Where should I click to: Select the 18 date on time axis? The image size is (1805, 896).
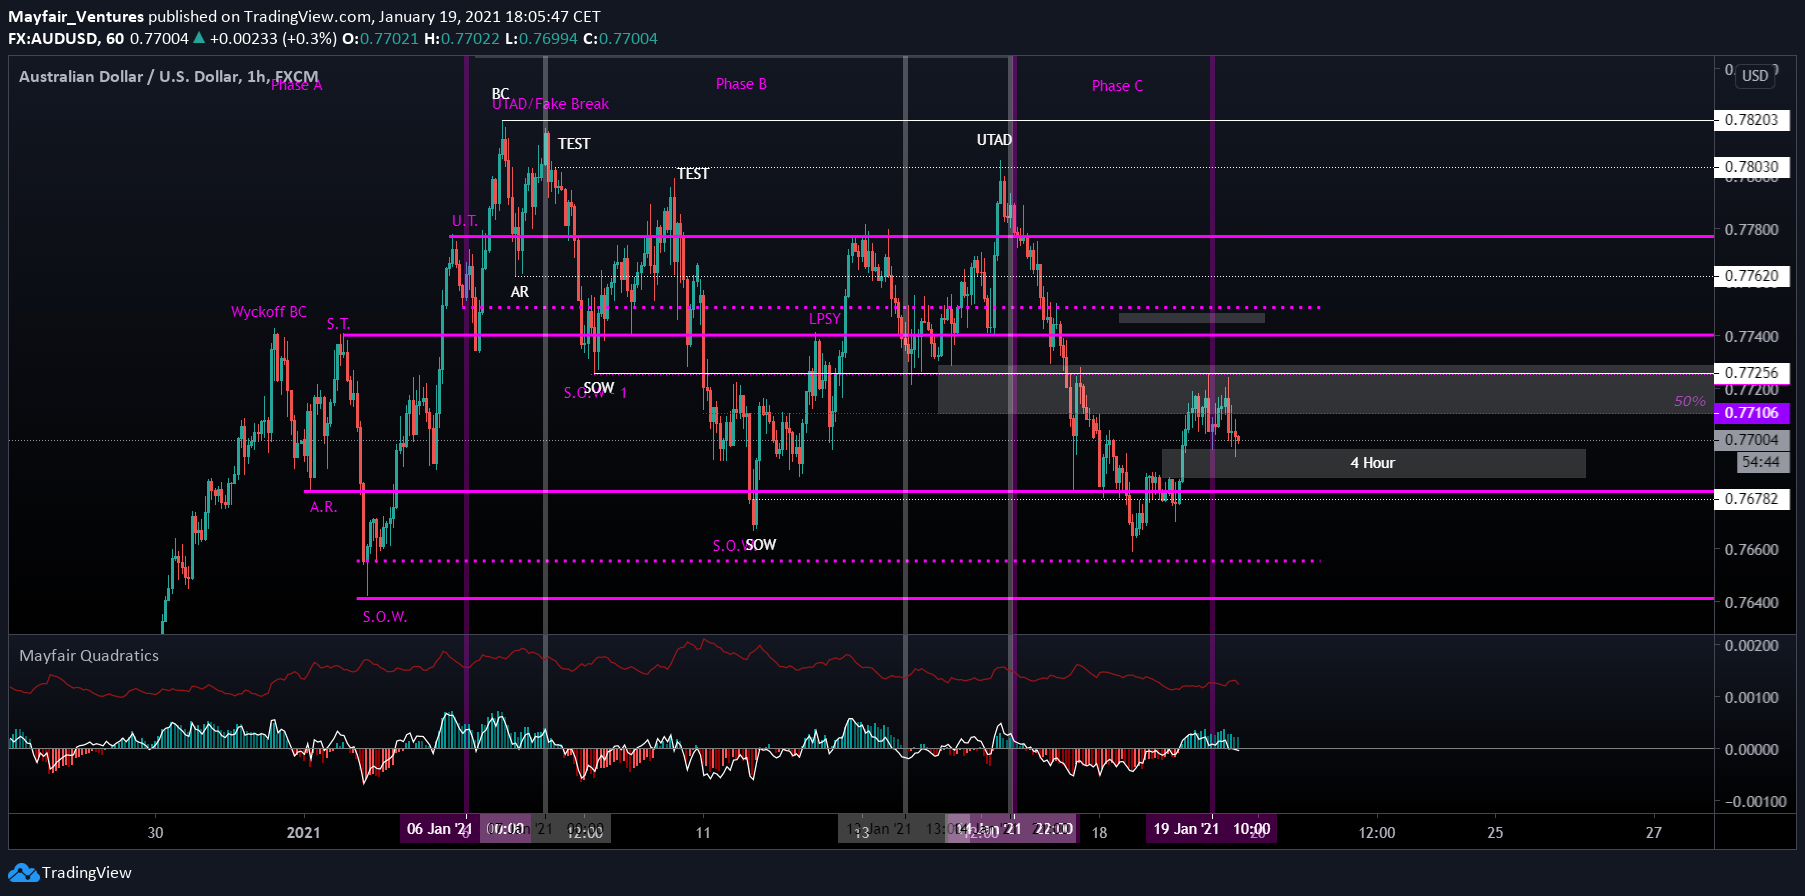(1099, 833)
